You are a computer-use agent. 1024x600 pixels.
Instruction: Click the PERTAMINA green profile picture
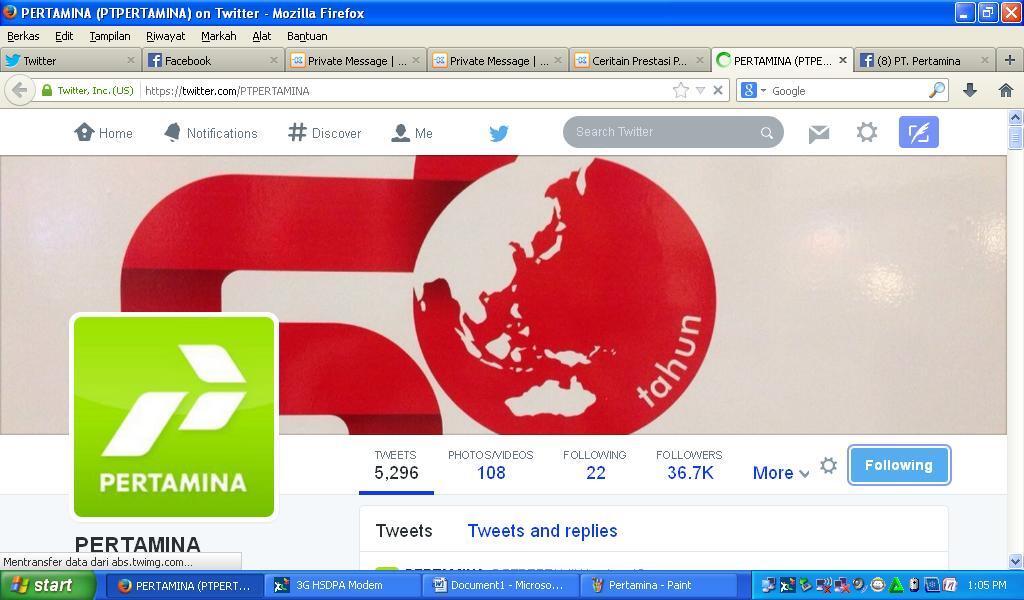(x=174, y=417)
